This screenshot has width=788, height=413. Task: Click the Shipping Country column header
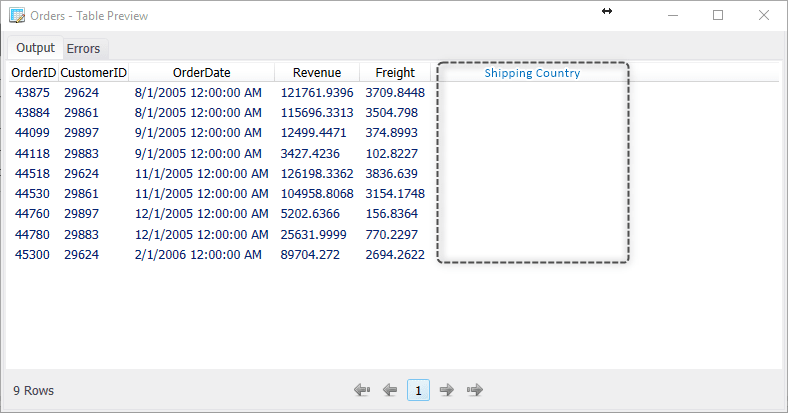532,73
